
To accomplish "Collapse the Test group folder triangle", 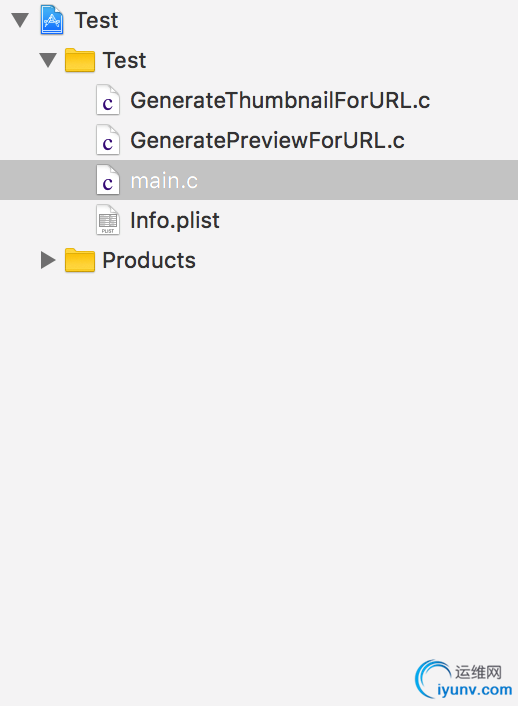I will click(48, 60).
